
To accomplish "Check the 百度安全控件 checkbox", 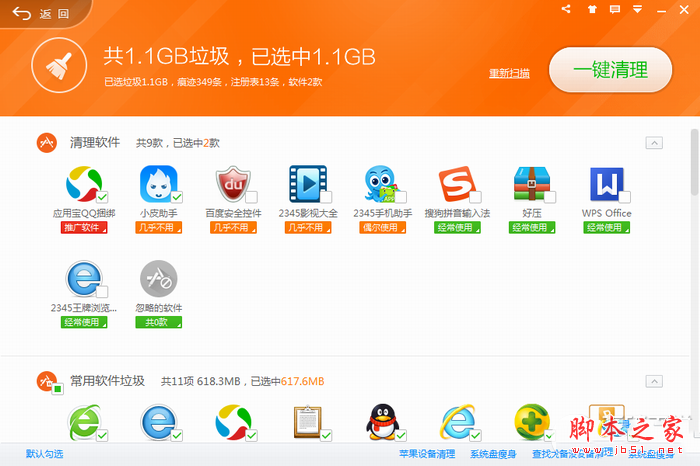I will (x=252, y=197).
